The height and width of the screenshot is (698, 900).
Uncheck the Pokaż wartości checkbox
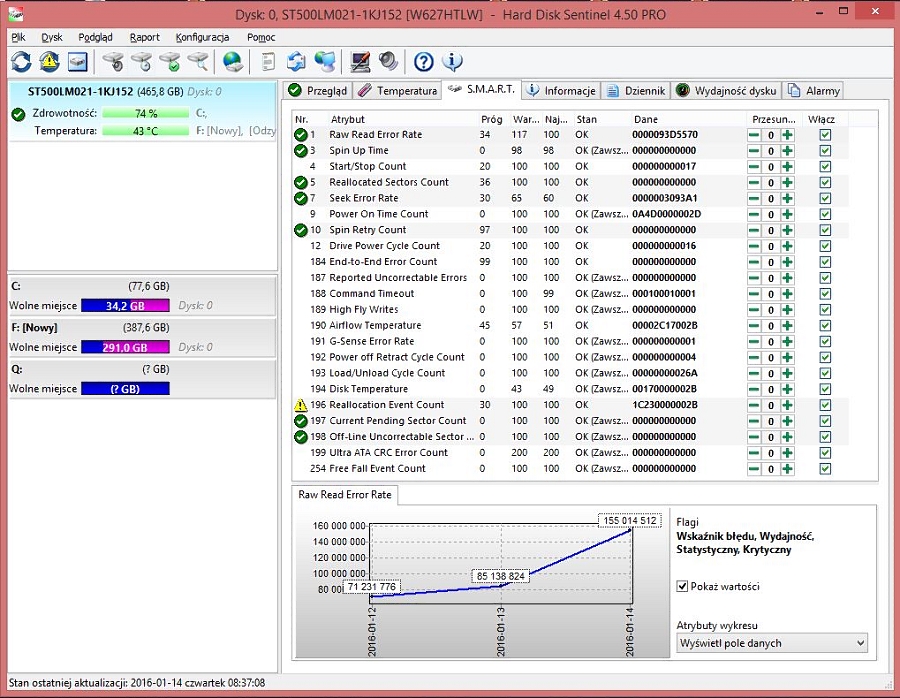(x=682, y=586)
